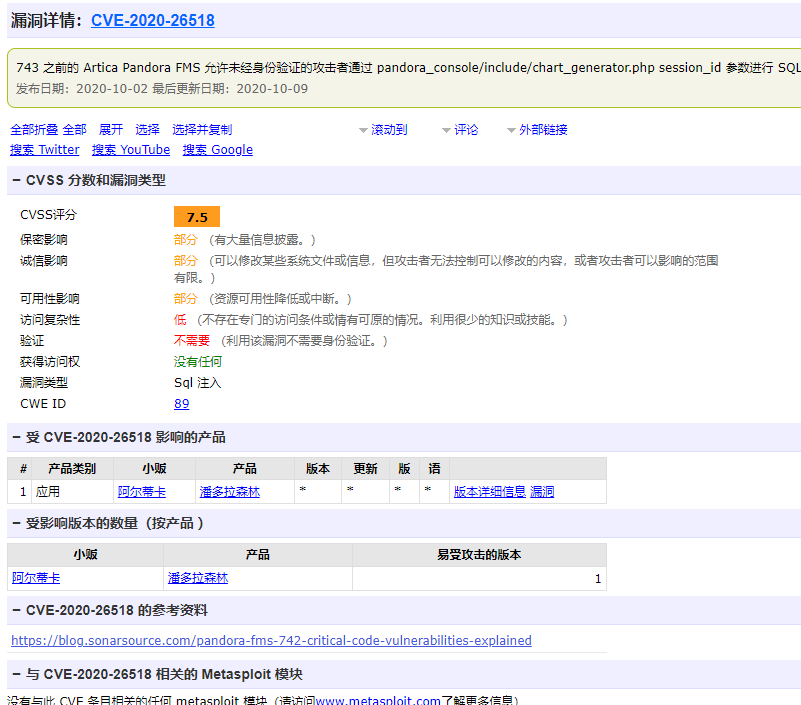Click the 选择并复制 link
This screenshot has height=705, width=801.
click(x=202, y=130)
